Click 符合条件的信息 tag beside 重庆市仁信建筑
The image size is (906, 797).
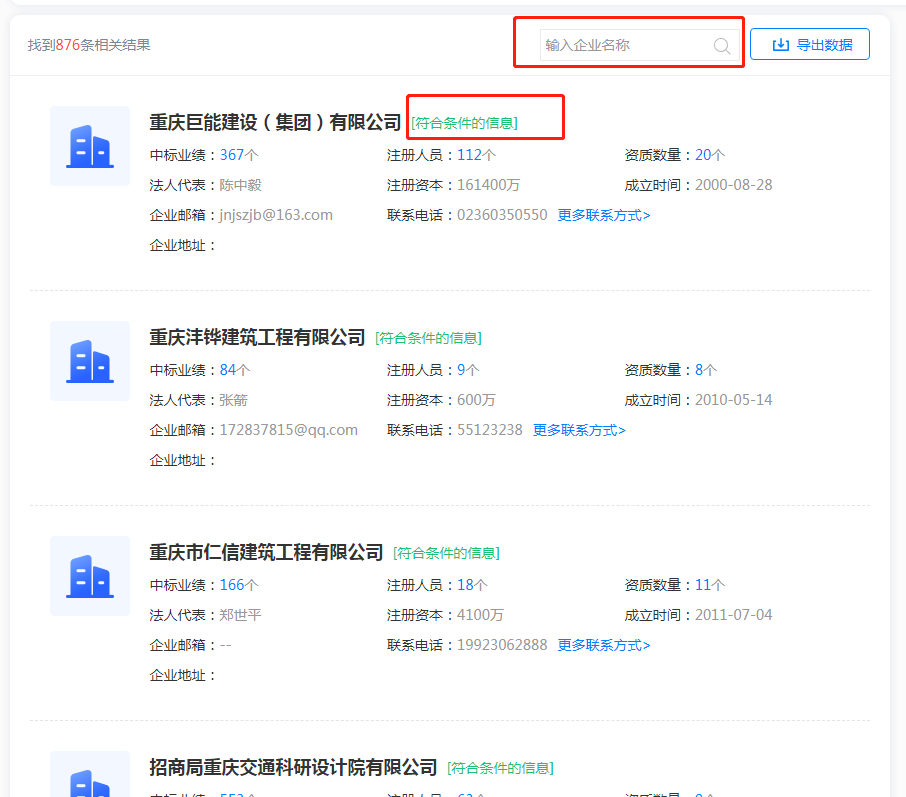447,553
